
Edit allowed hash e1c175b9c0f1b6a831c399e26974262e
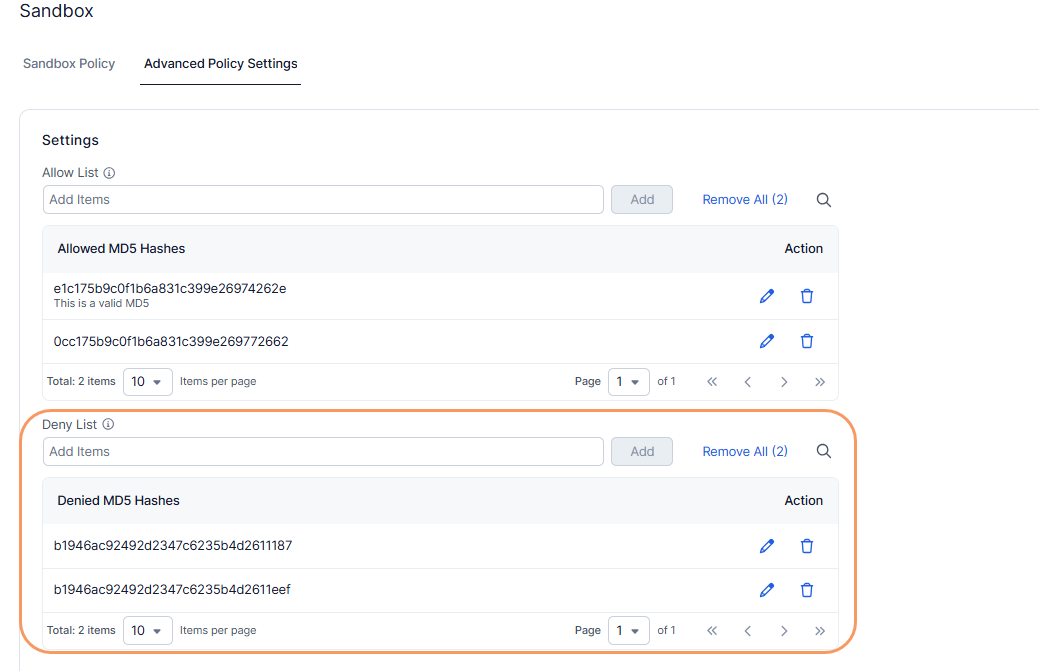pos(767,296)
